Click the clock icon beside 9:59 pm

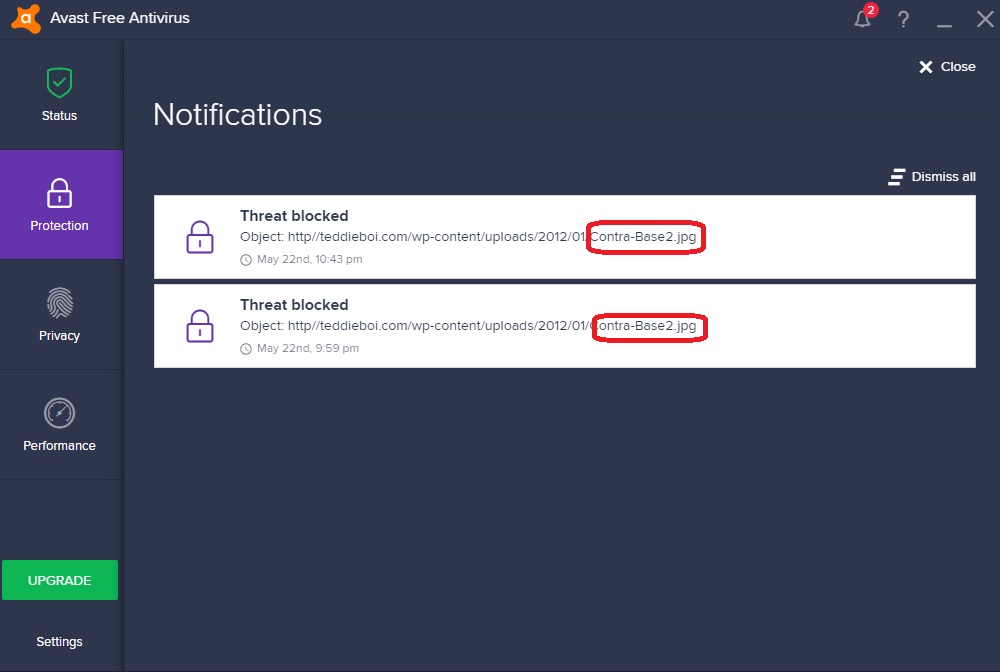(x=246, y=349)
